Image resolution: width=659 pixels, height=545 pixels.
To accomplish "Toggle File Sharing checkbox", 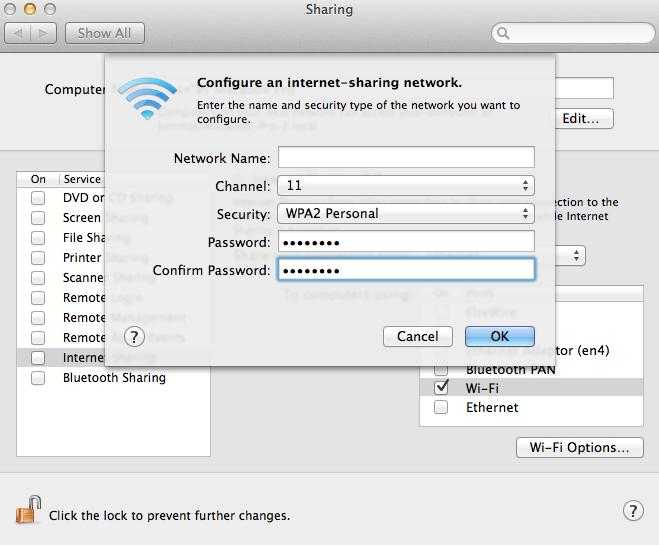I will pyautogui.click(x=38, y=238).
